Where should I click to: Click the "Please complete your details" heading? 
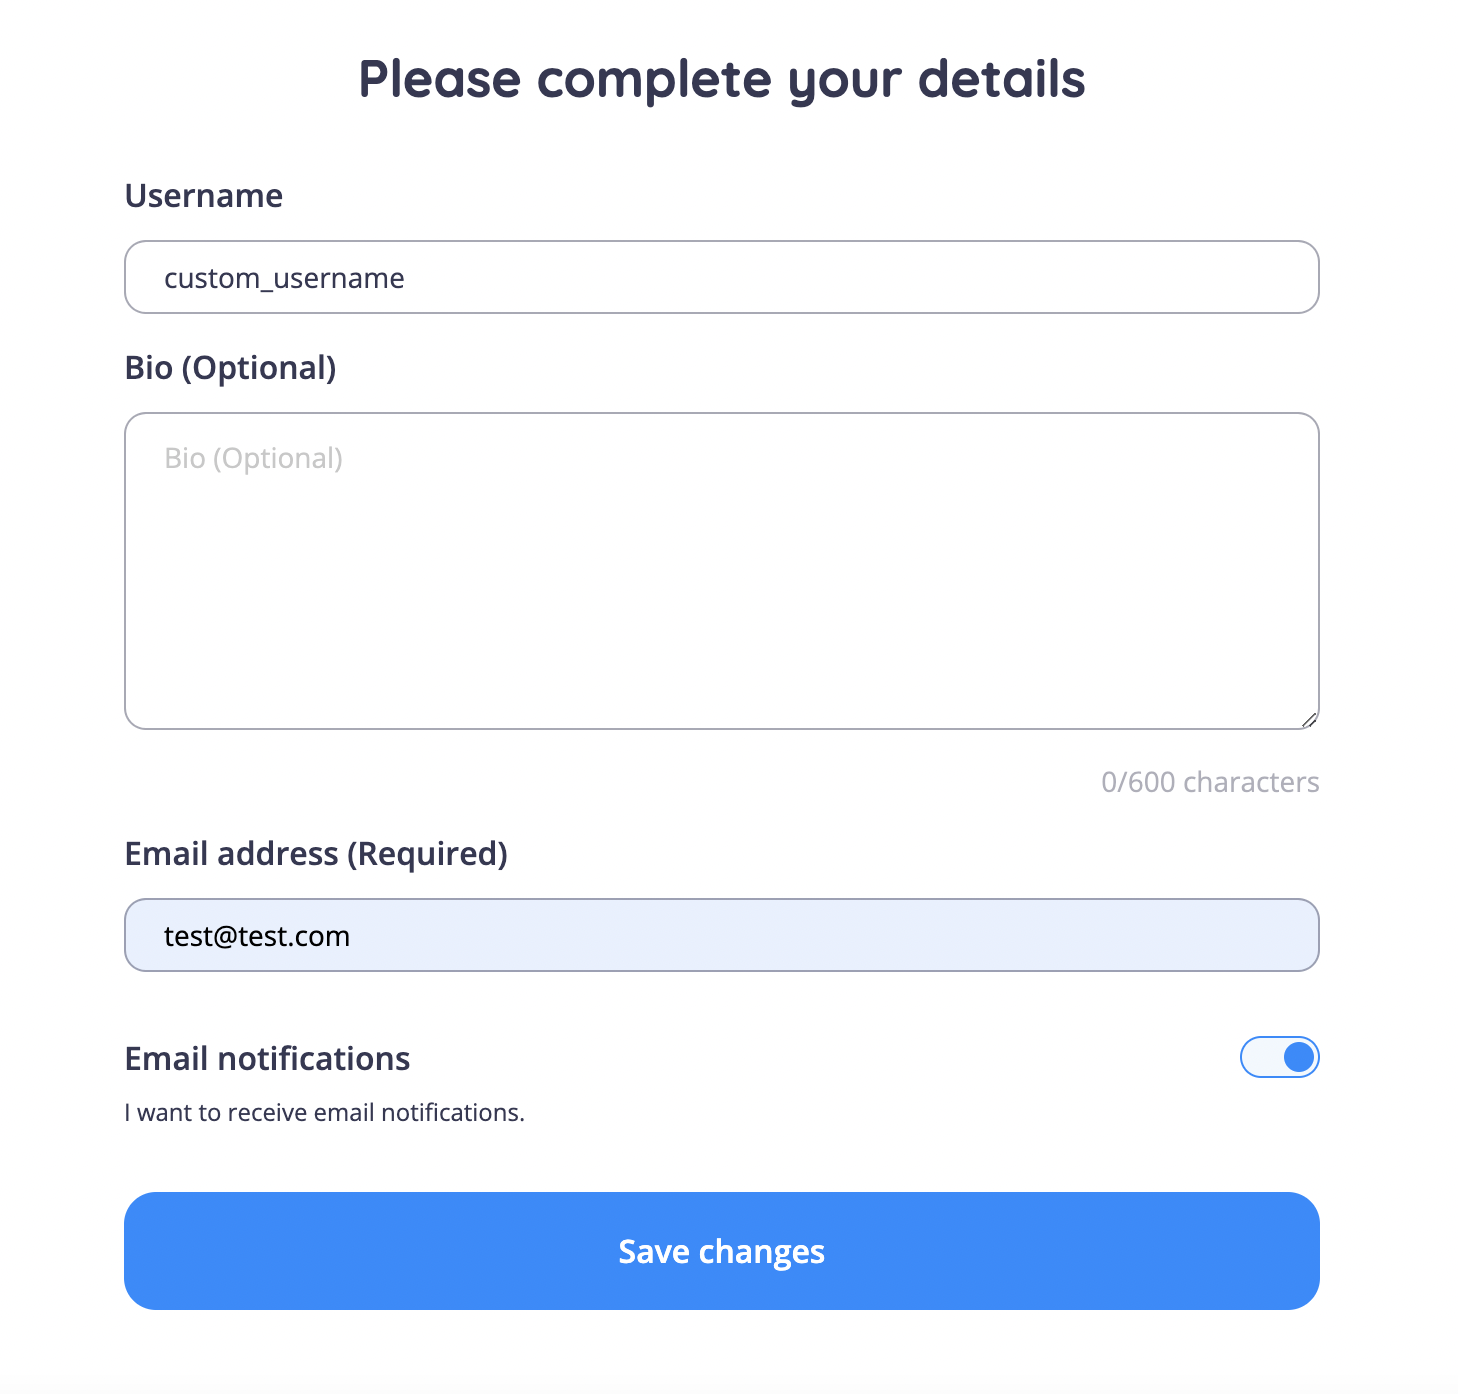[x=721, y=79]
